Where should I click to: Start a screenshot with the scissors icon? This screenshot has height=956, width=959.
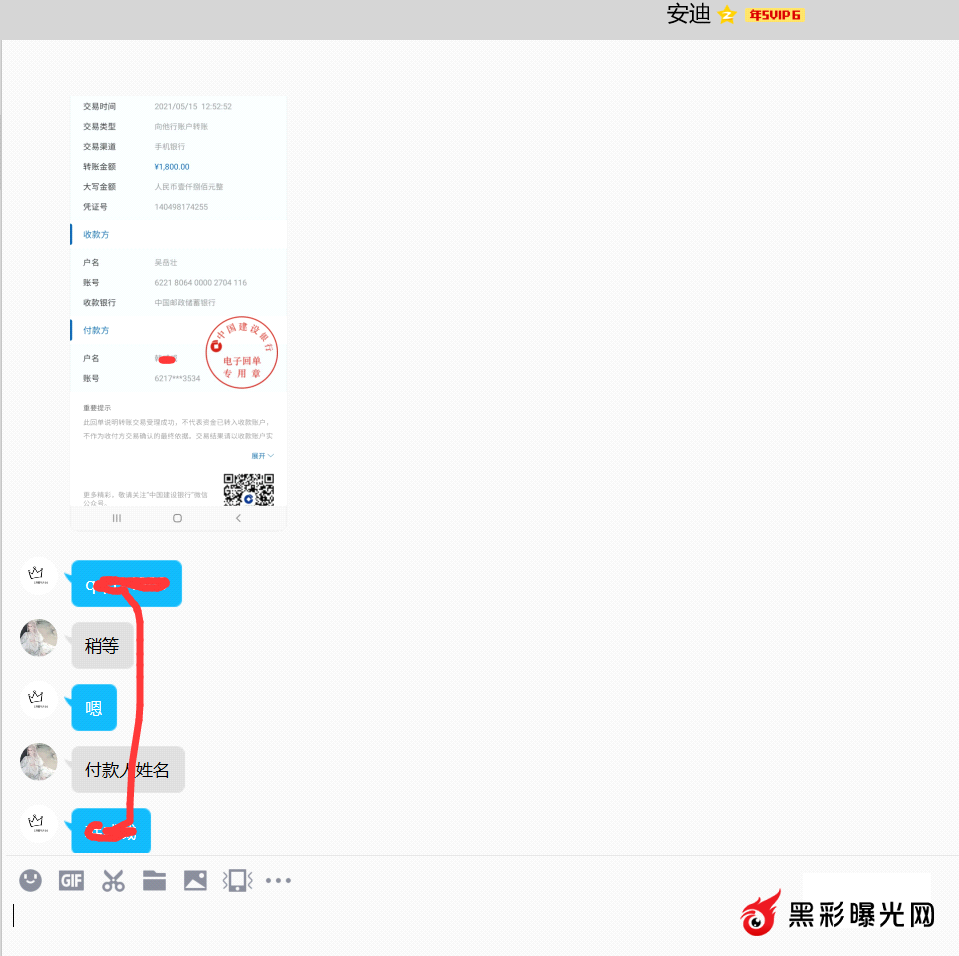(x=113, y=880)
